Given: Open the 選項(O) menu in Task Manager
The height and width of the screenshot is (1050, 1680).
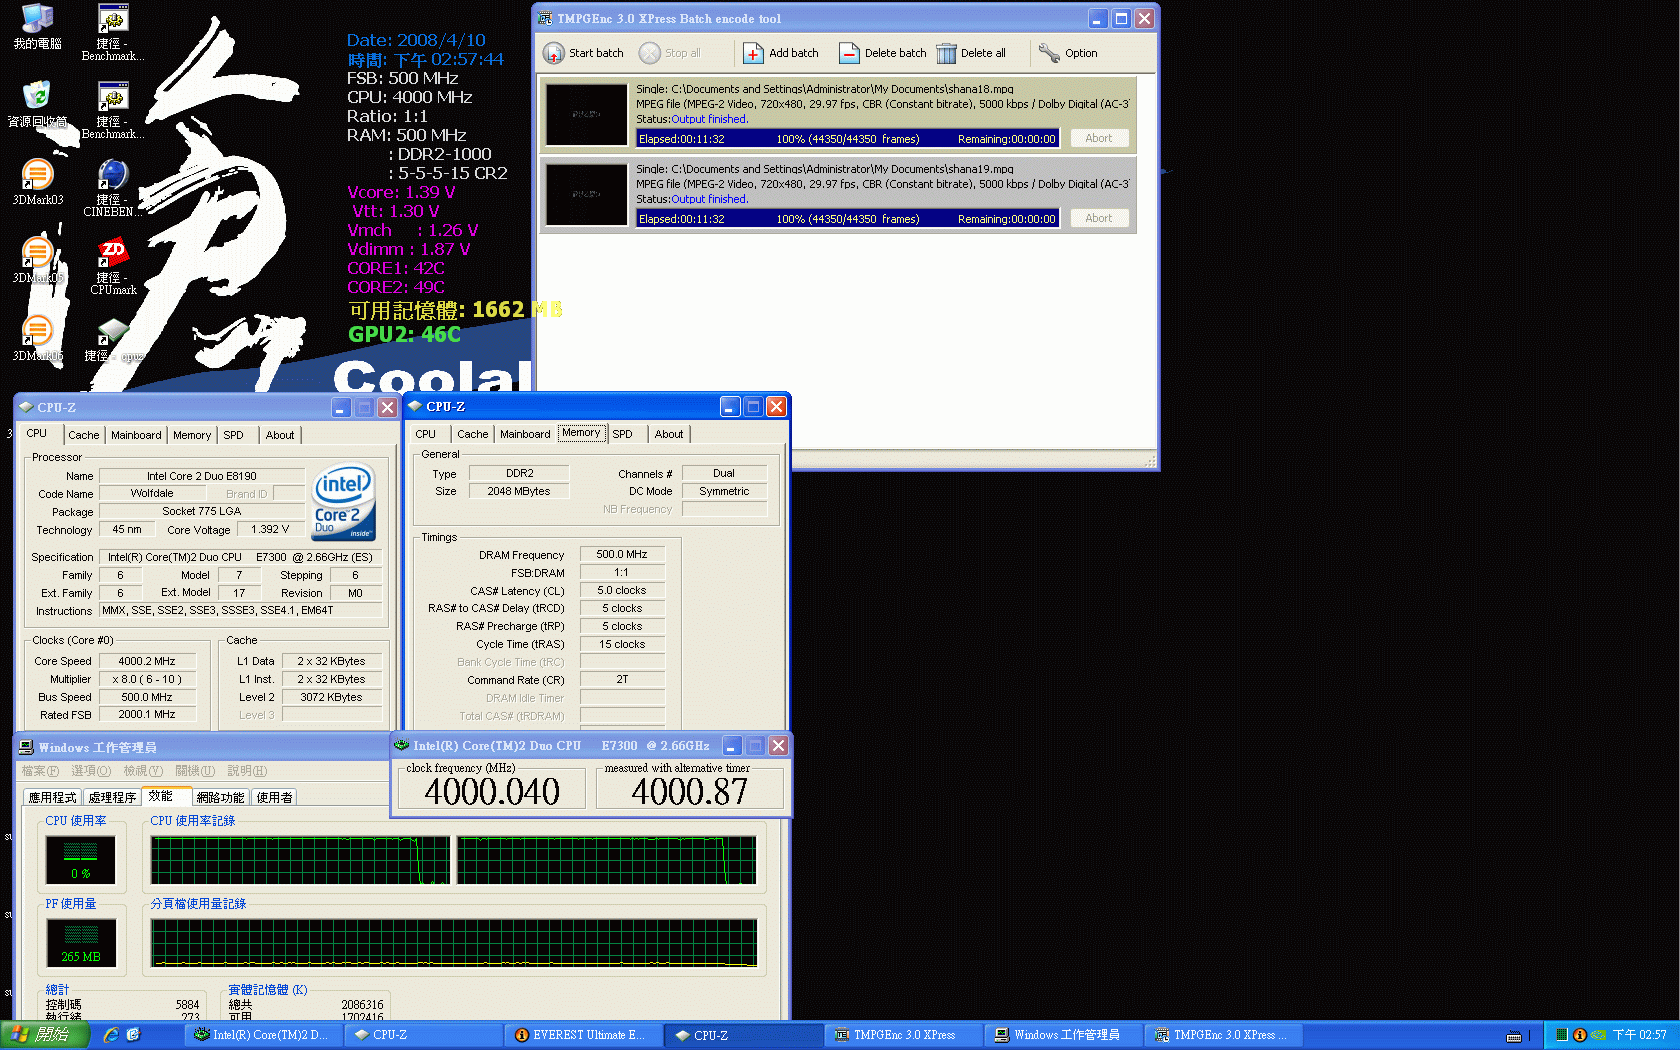Looking at the screenshot, I should click(x=91, y=771).
